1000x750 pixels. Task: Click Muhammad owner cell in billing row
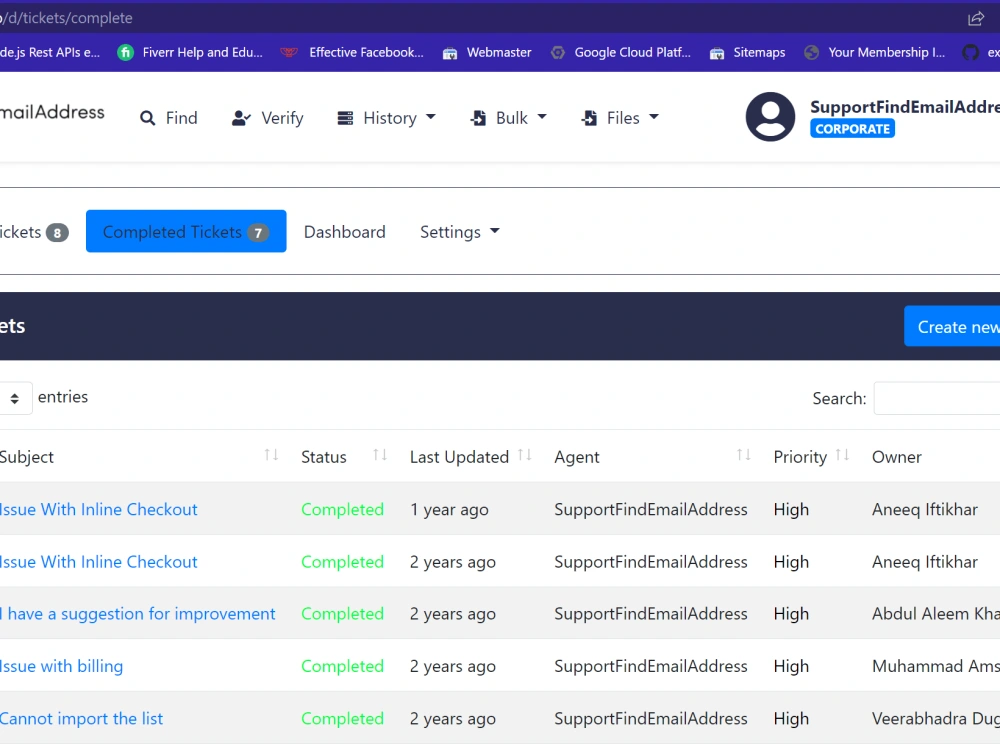point(936,666)
